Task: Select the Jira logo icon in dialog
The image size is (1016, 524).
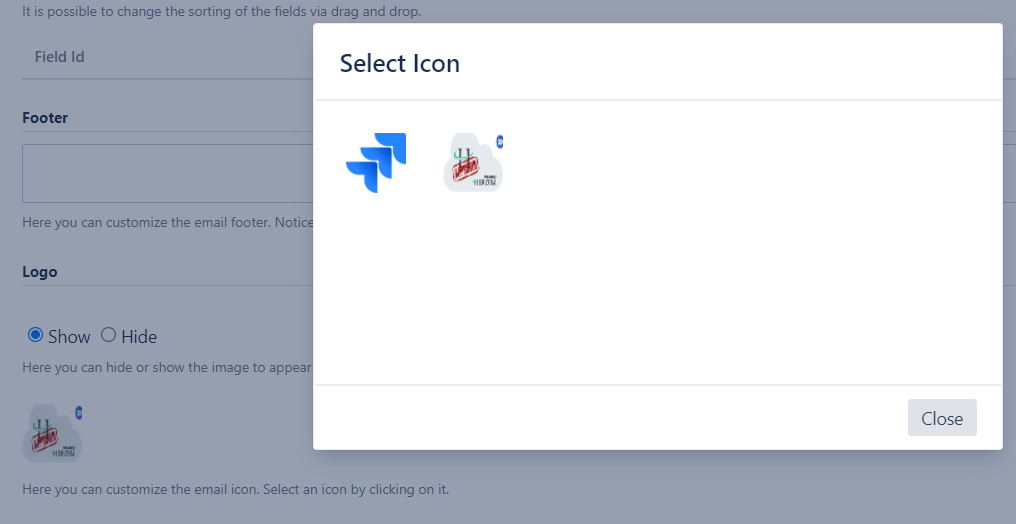Action: 376,162
